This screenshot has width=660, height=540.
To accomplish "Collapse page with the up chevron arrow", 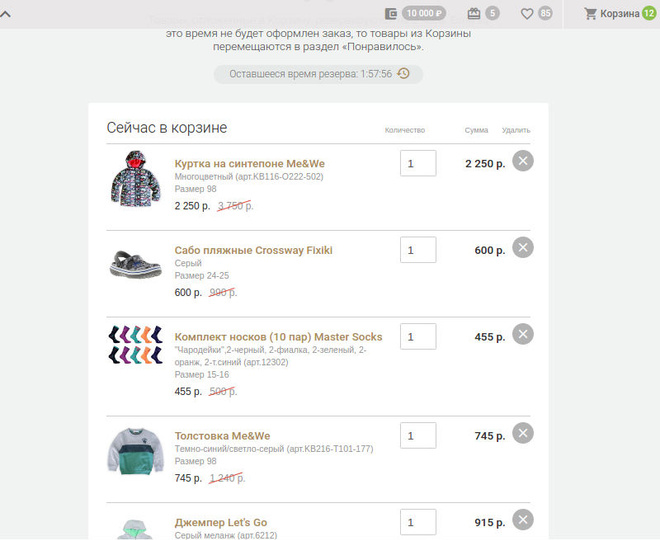I will point(5,14).
